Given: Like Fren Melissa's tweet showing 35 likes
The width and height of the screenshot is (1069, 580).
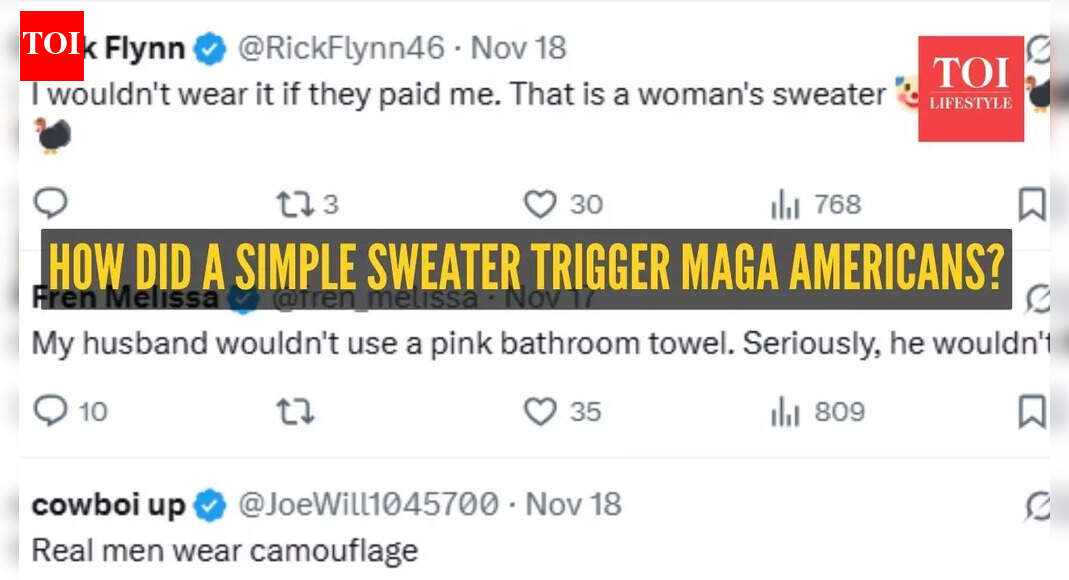Looking at the screenshot, I should point(544,410).
